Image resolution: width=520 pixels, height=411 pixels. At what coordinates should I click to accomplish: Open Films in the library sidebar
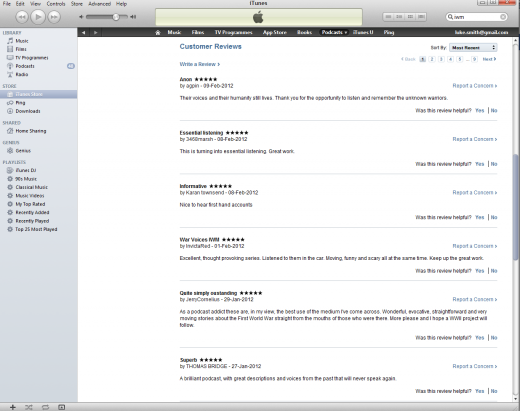(x=21, y=49)
